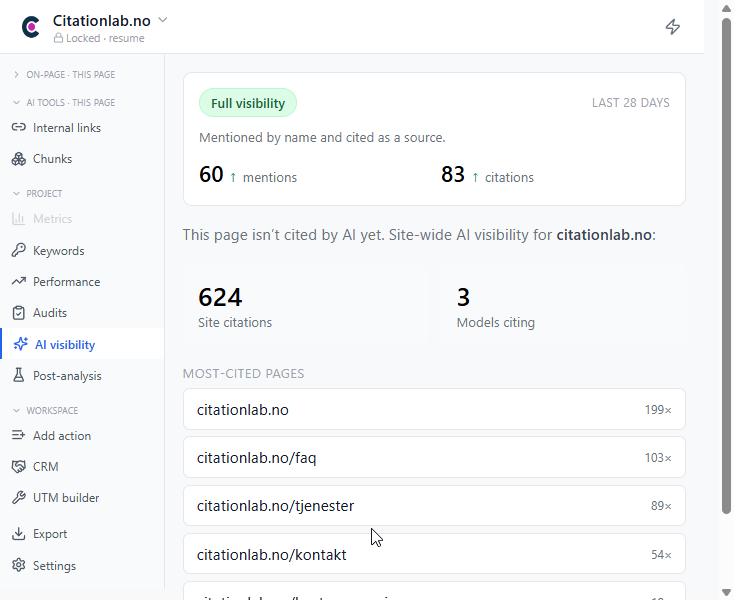Open the citationlab.no/faq row
Image resolution: width=734 pixels, height=600 pixels.
[x=434, y=457]
